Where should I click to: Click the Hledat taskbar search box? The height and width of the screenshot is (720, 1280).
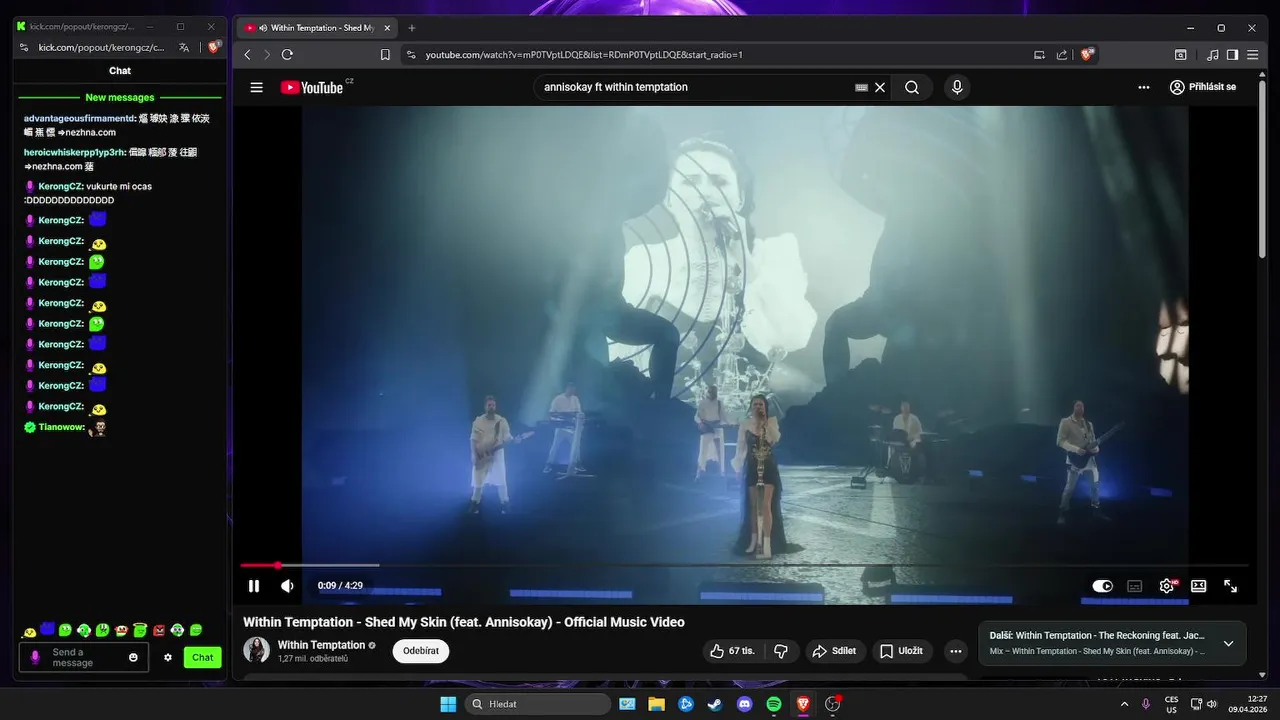(x=539, y=704)
